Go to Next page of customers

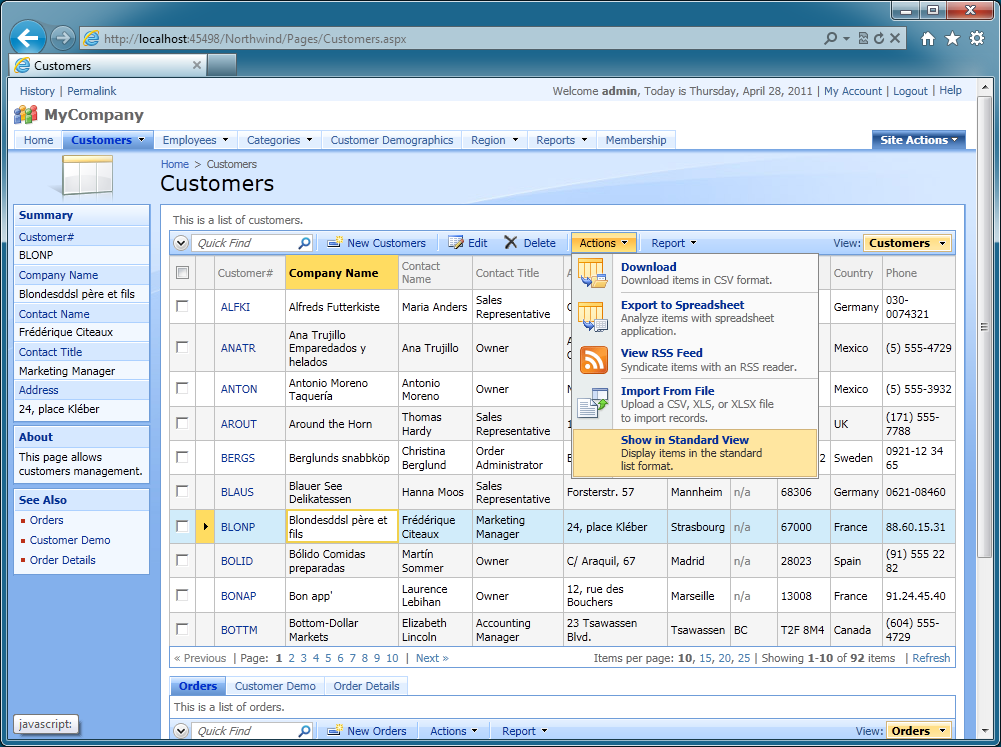[x=432, y=658]
